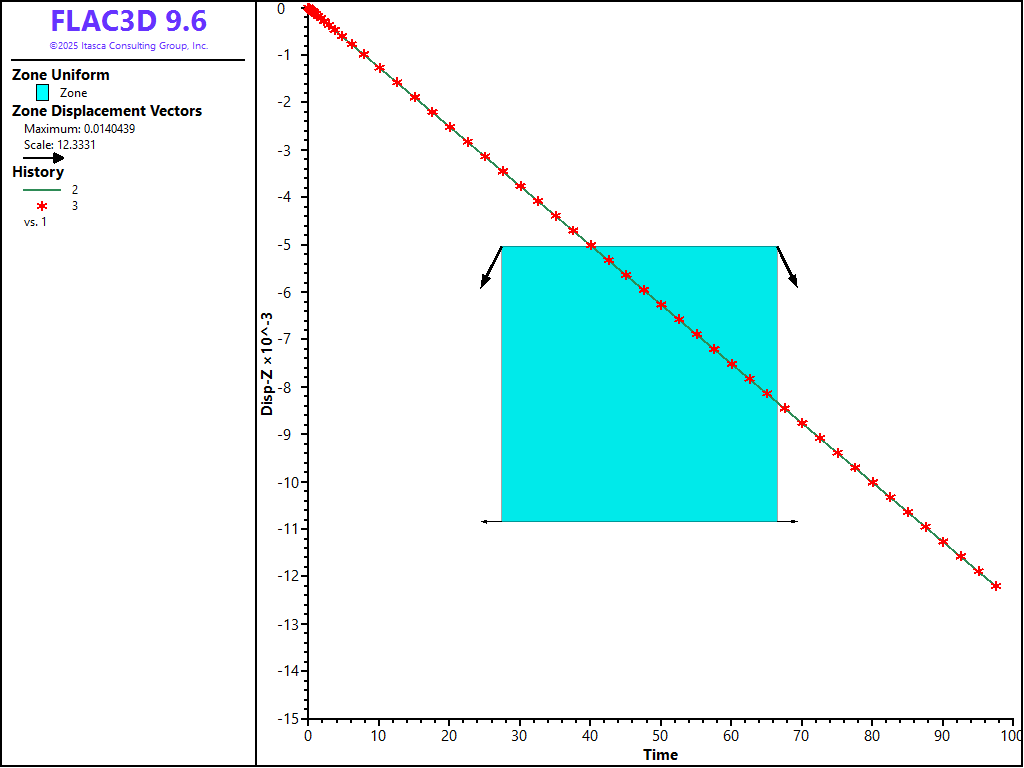This screenshot has width=1024, height=768.
Task: Click the 'vs. 1' legend entry
Action: point(35,222)
